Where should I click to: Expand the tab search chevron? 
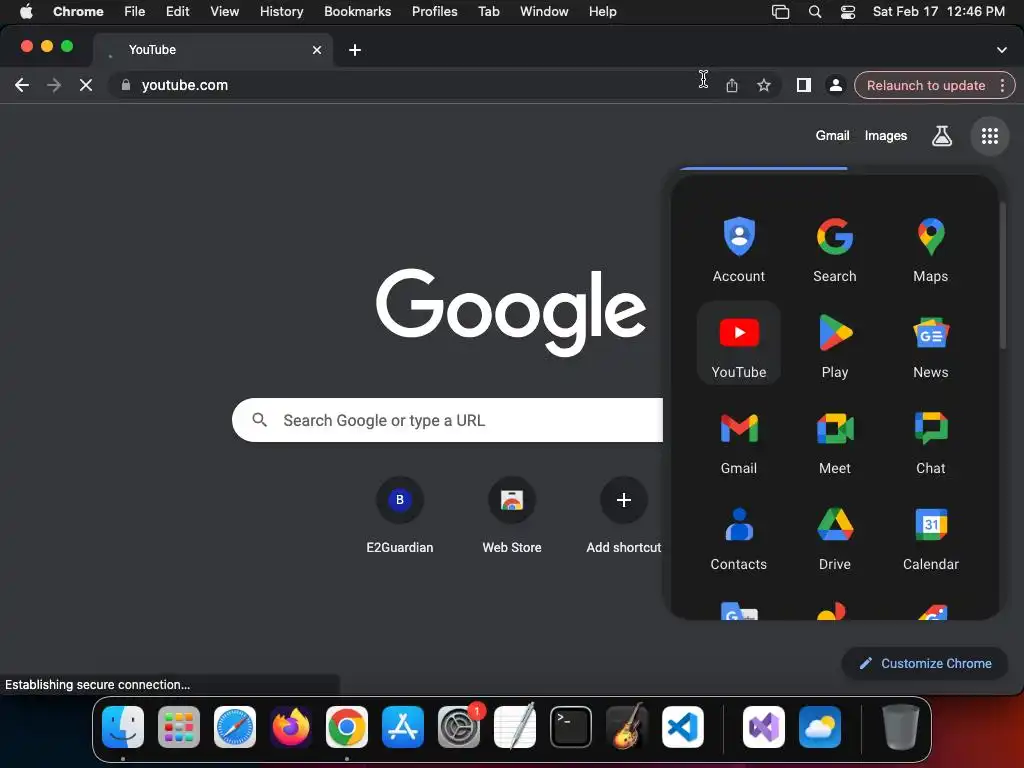pos(1001,50)
